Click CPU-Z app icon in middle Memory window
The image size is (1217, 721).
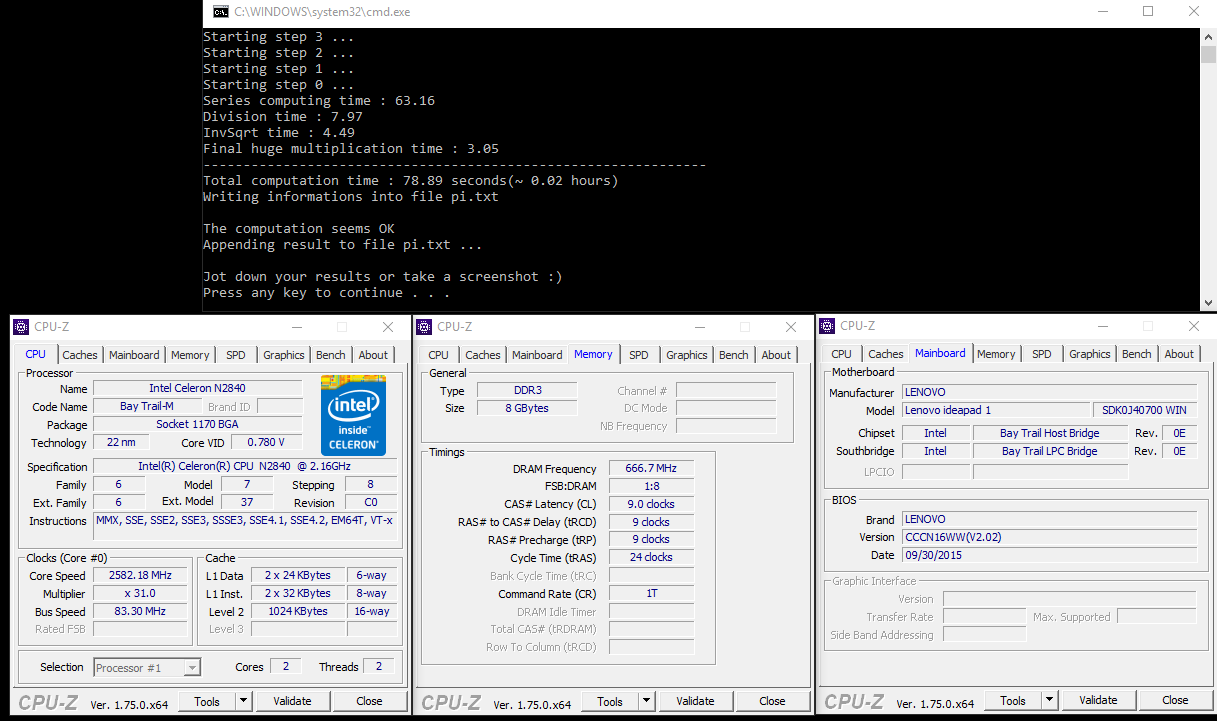click(424, 327)
